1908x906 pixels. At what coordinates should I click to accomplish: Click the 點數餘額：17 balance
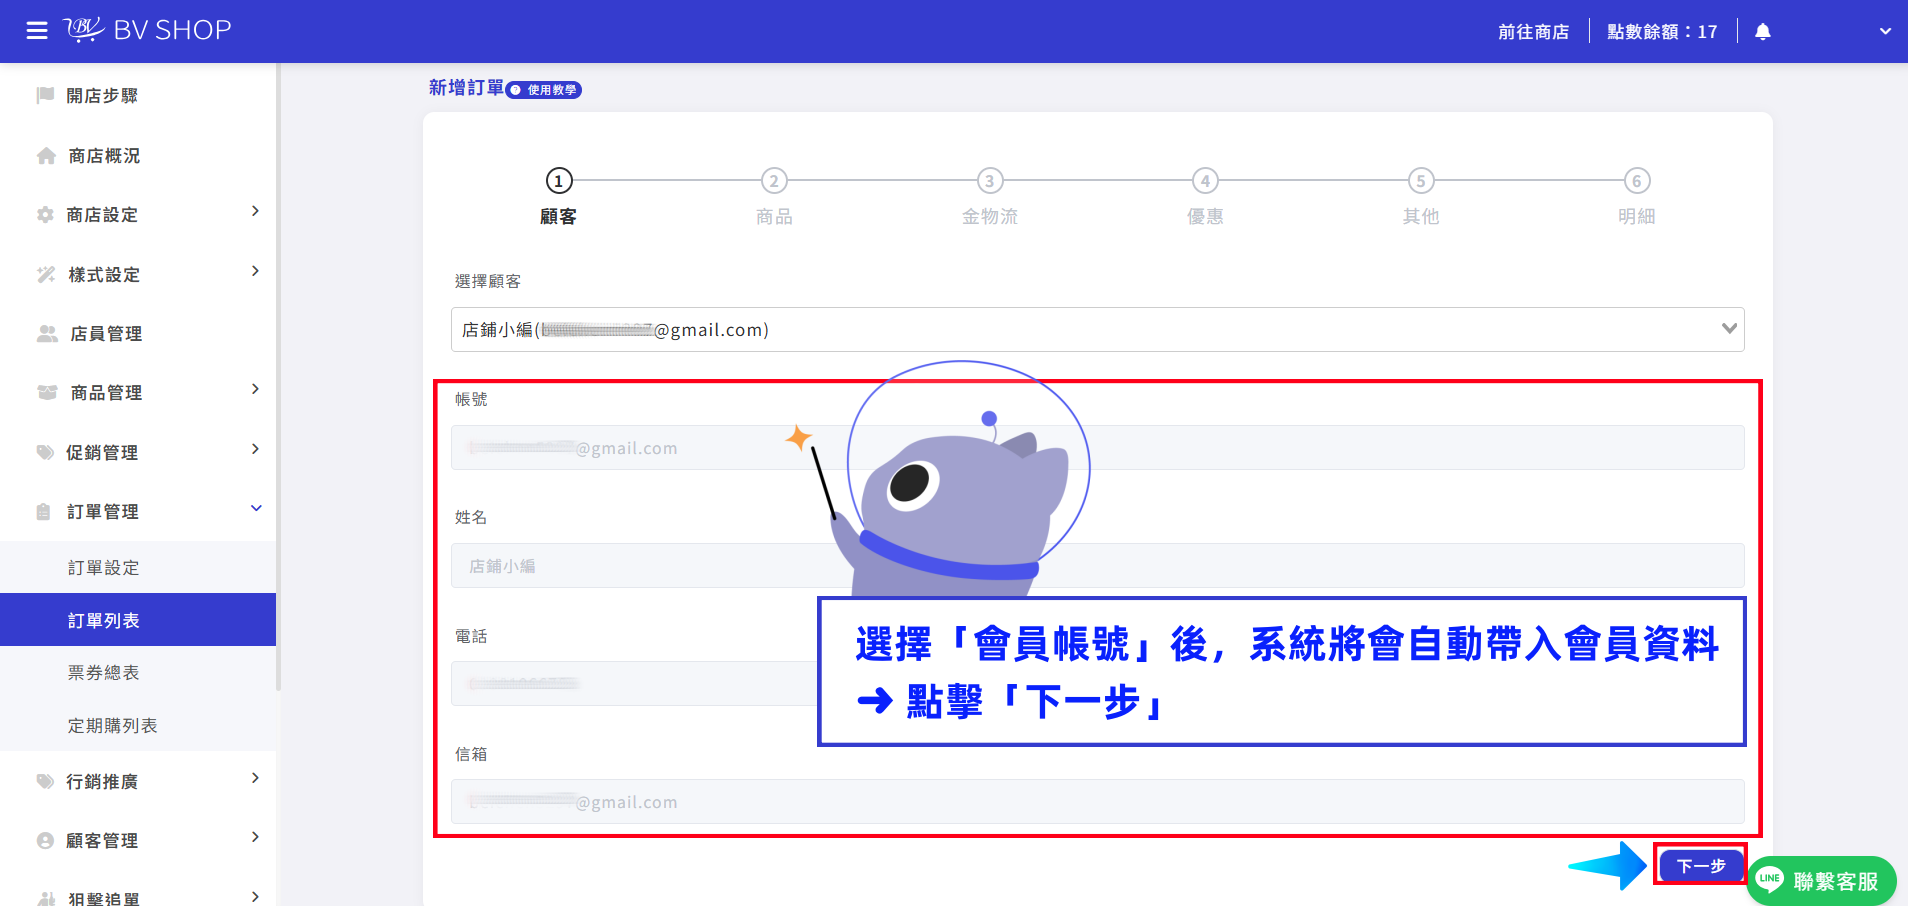click(1662, 32)
